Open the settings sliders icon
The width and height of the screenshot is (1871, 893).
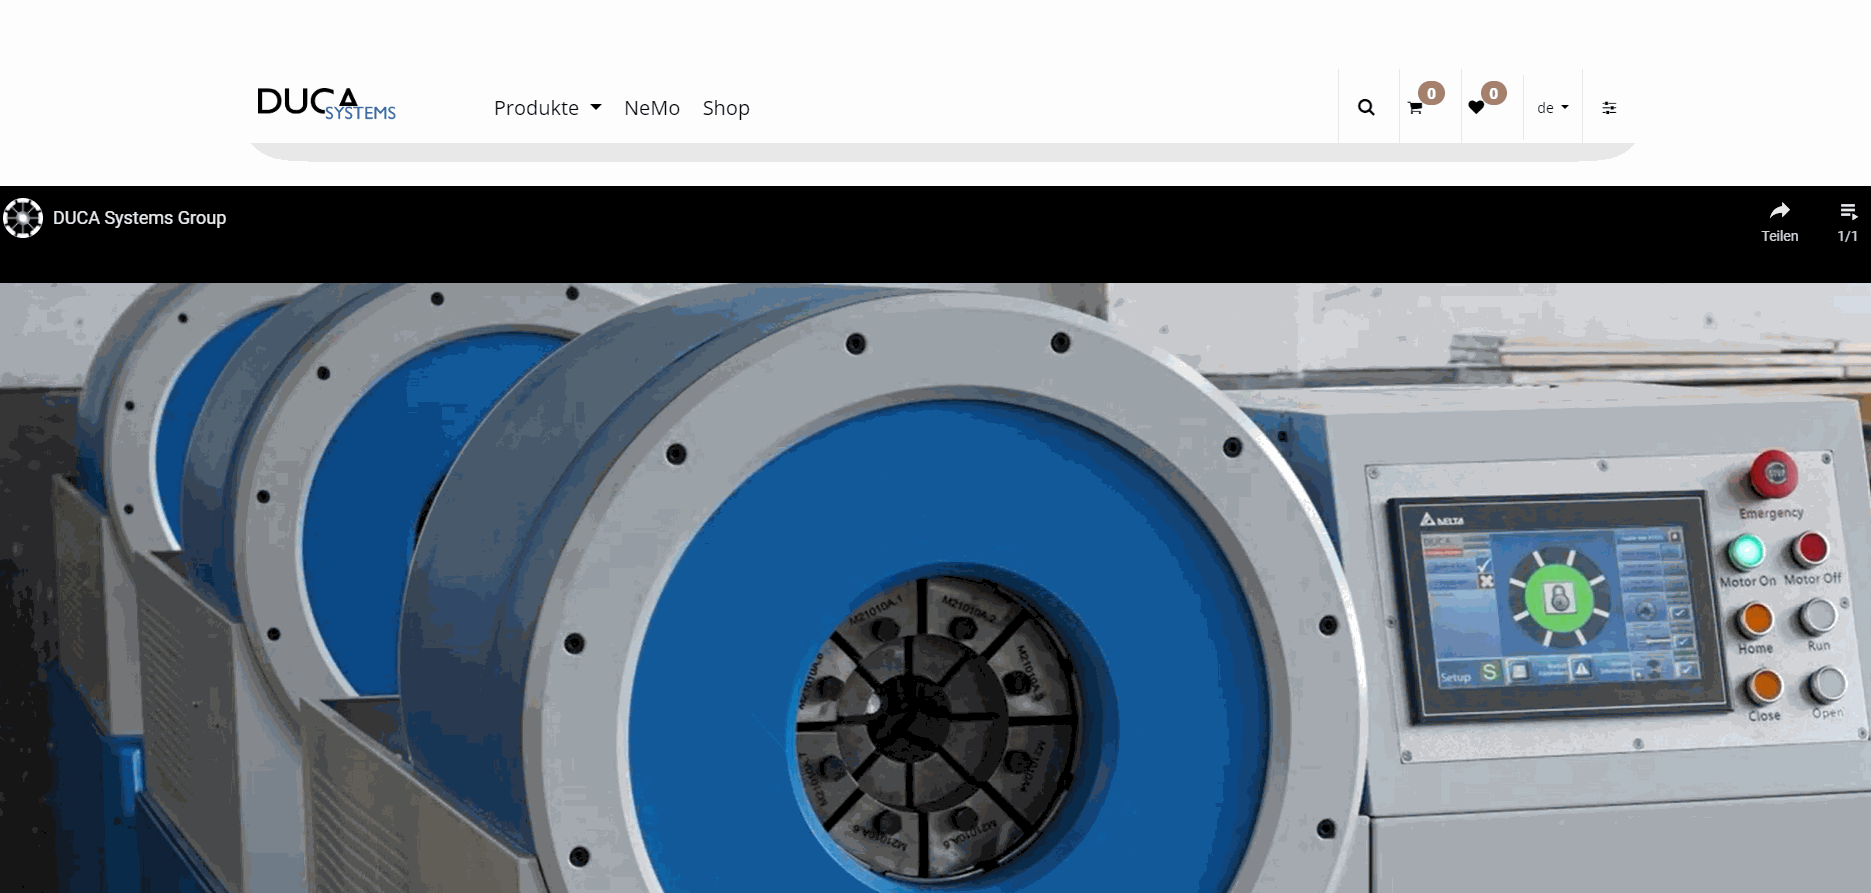coord(1609,108)
